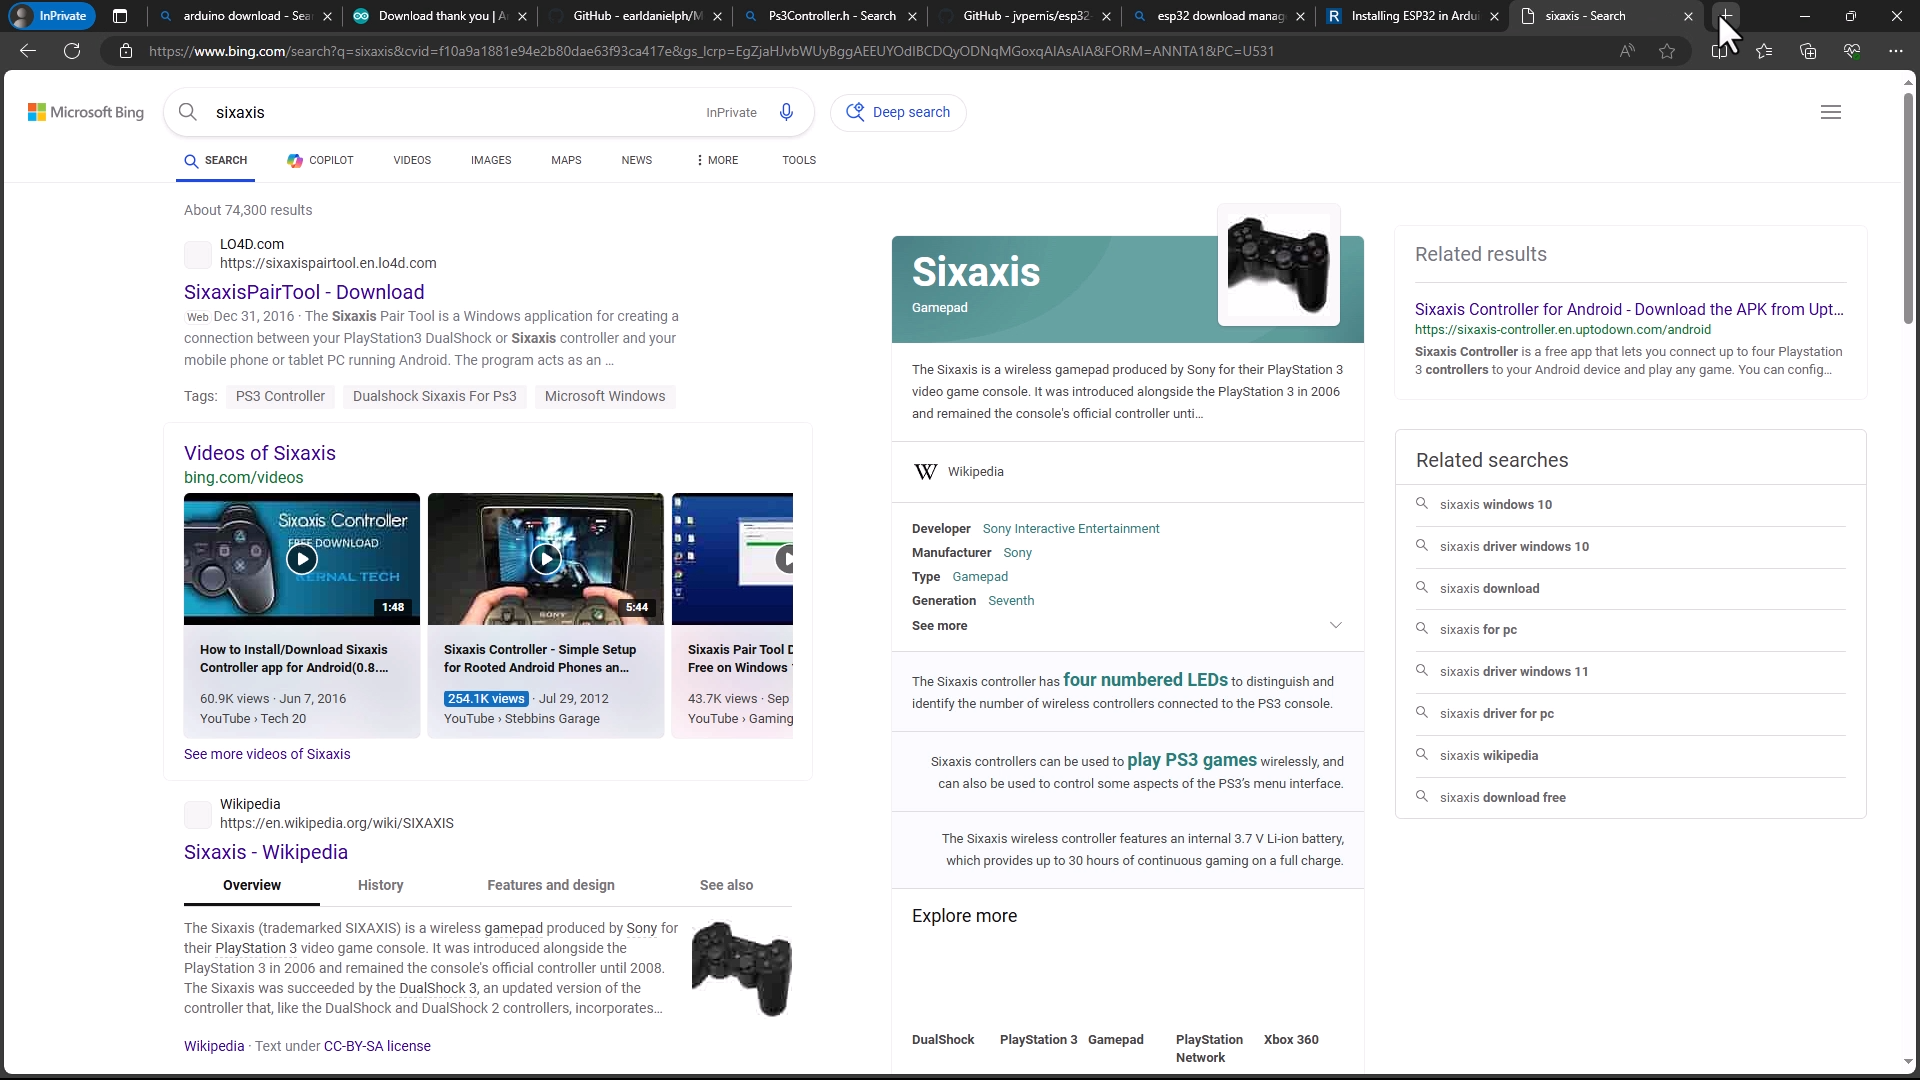Image resolution: width=1920 pixels, height=1080 pixels.
Task: Open the Favorites list icon
Action: click(x=1764, y=51)
